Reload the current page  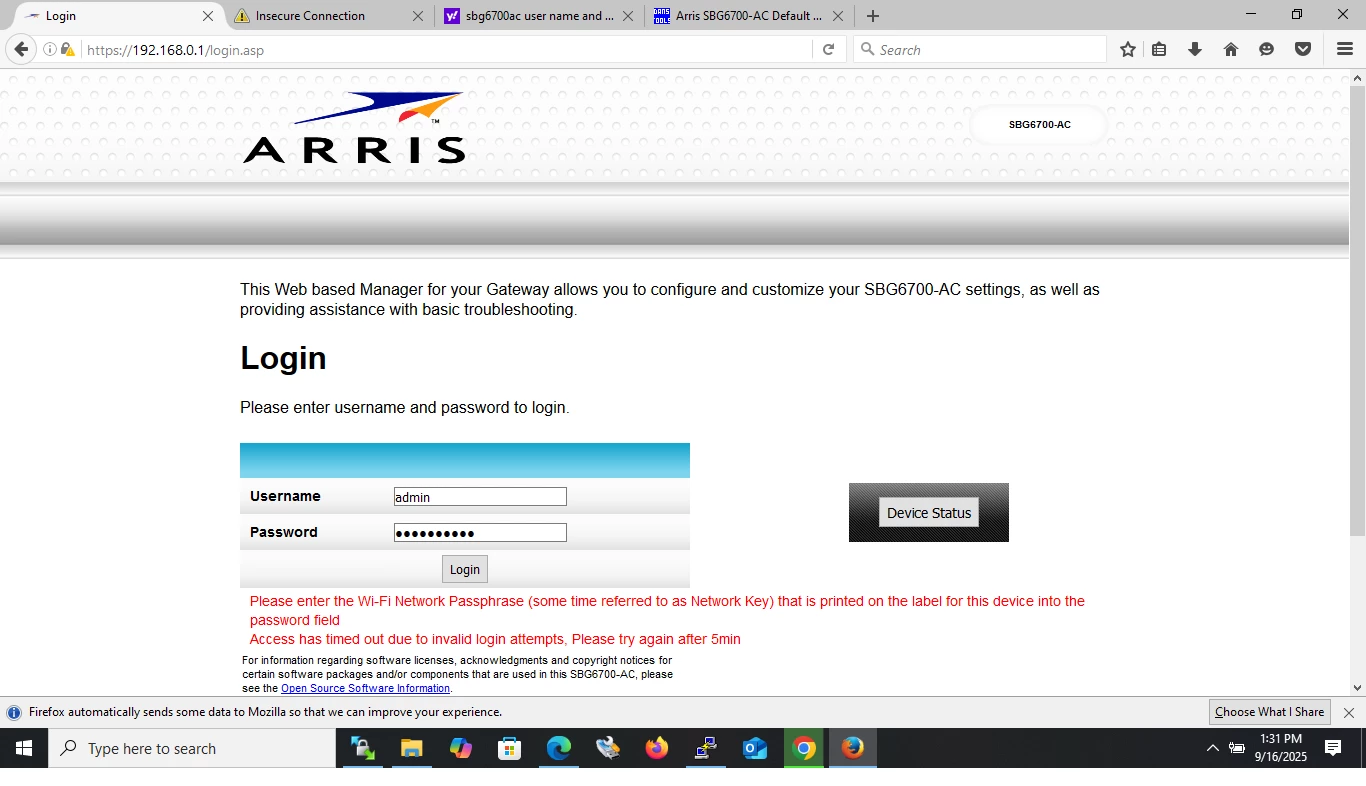[x=828, y=49]
